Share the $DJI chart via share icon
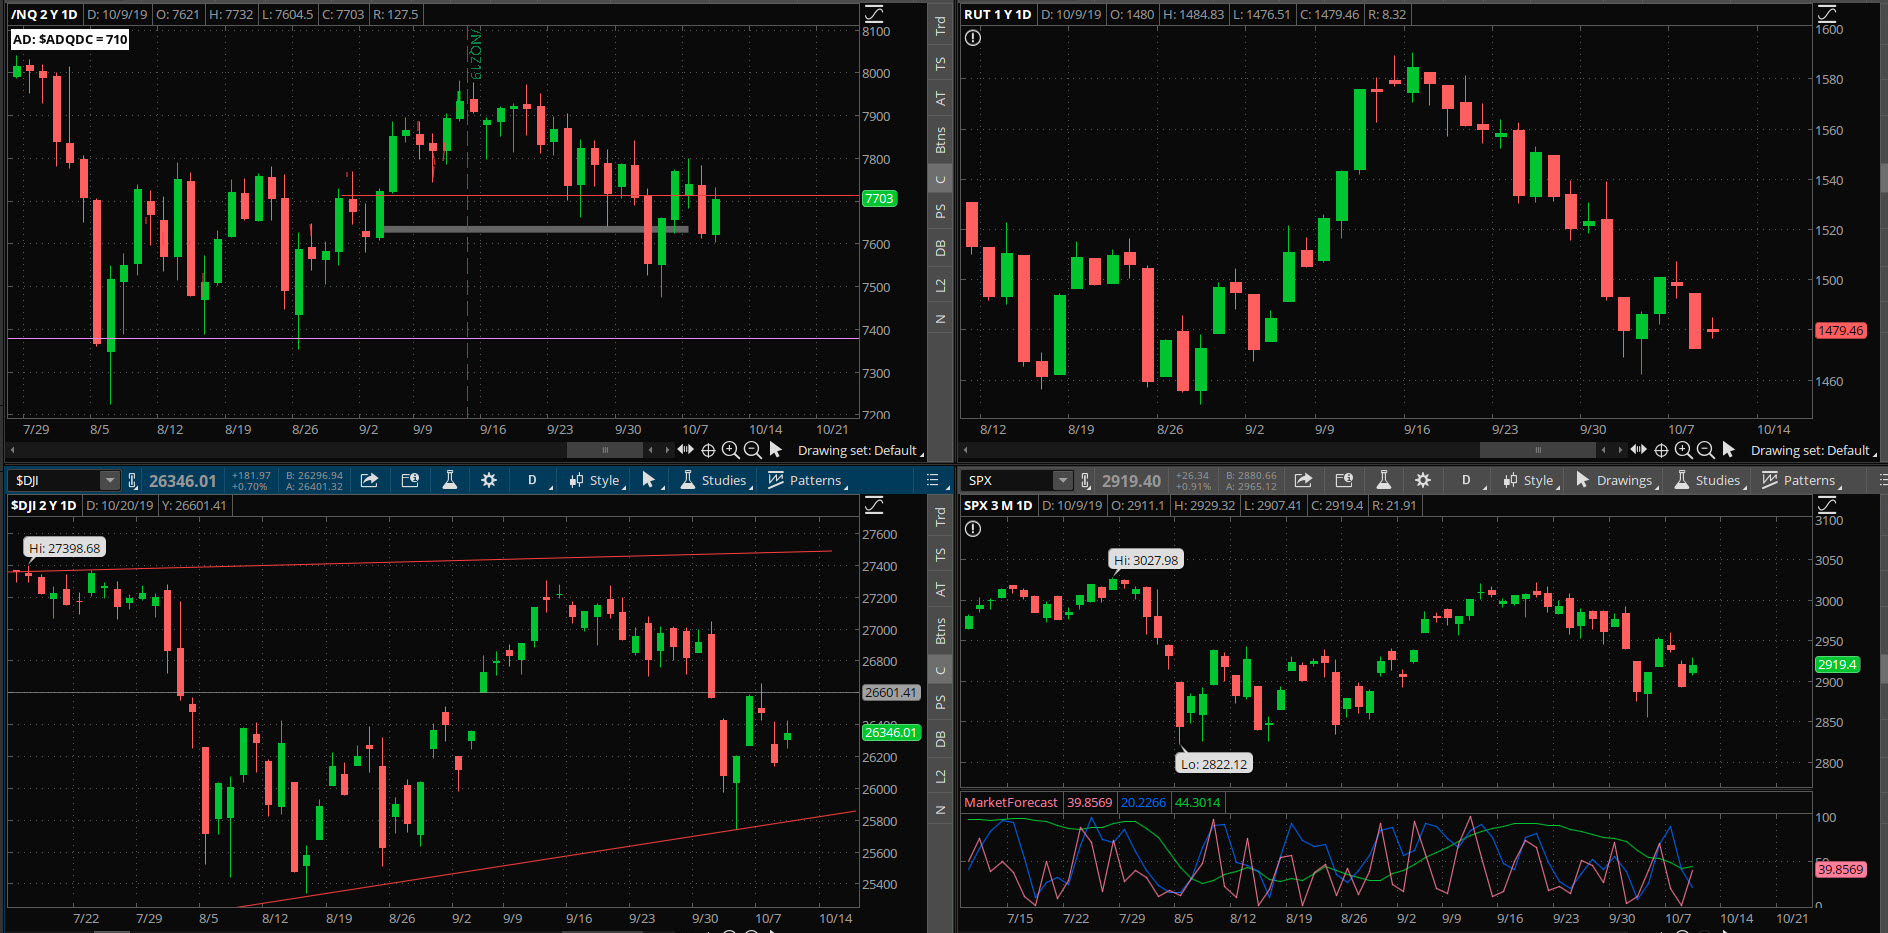This screenshot has width=1888, height=933. (x=369, y=480)
